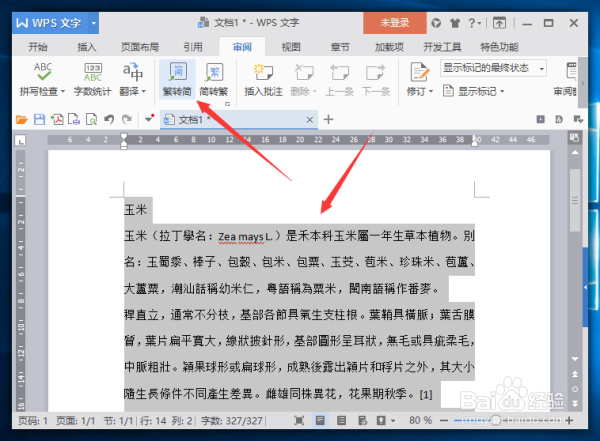600x441 pixels.
Task: Click the 页码: 1 status entry
Action: click(x=33, y=421)
